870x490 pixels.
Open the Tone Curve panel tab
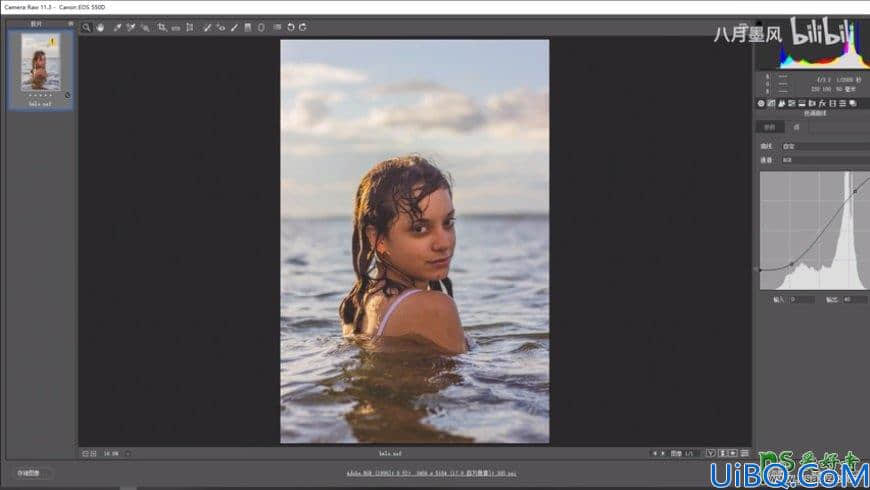point(771,103)
